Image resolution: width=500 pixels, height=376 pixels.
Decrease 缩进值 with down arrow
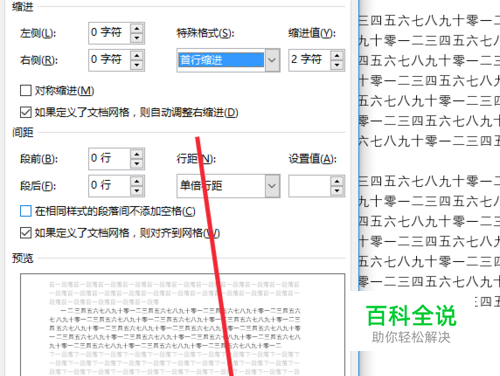(337, 65)
